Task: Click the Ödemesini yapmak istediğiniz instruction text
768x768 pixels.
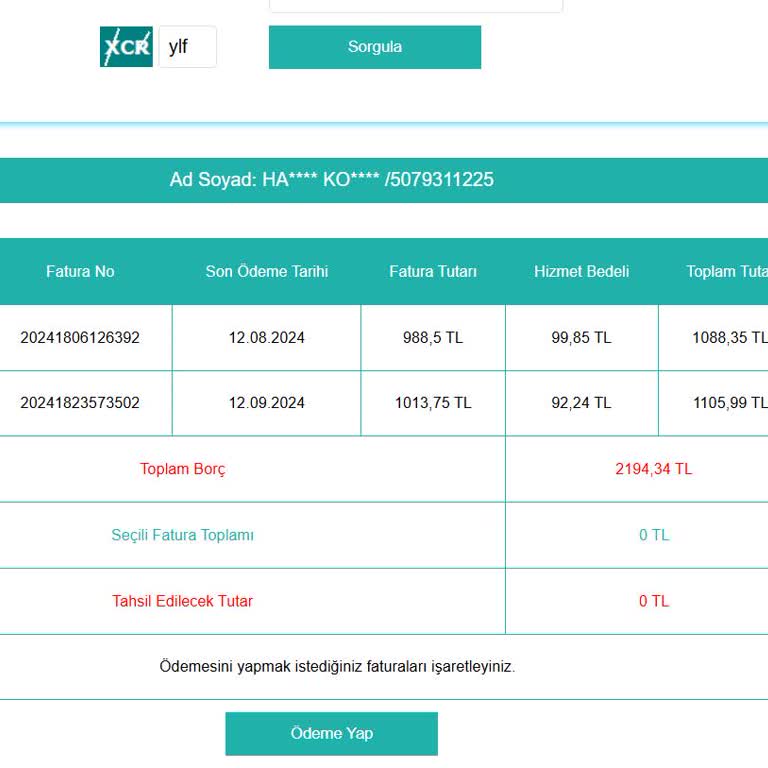Action: click(337, 667)
